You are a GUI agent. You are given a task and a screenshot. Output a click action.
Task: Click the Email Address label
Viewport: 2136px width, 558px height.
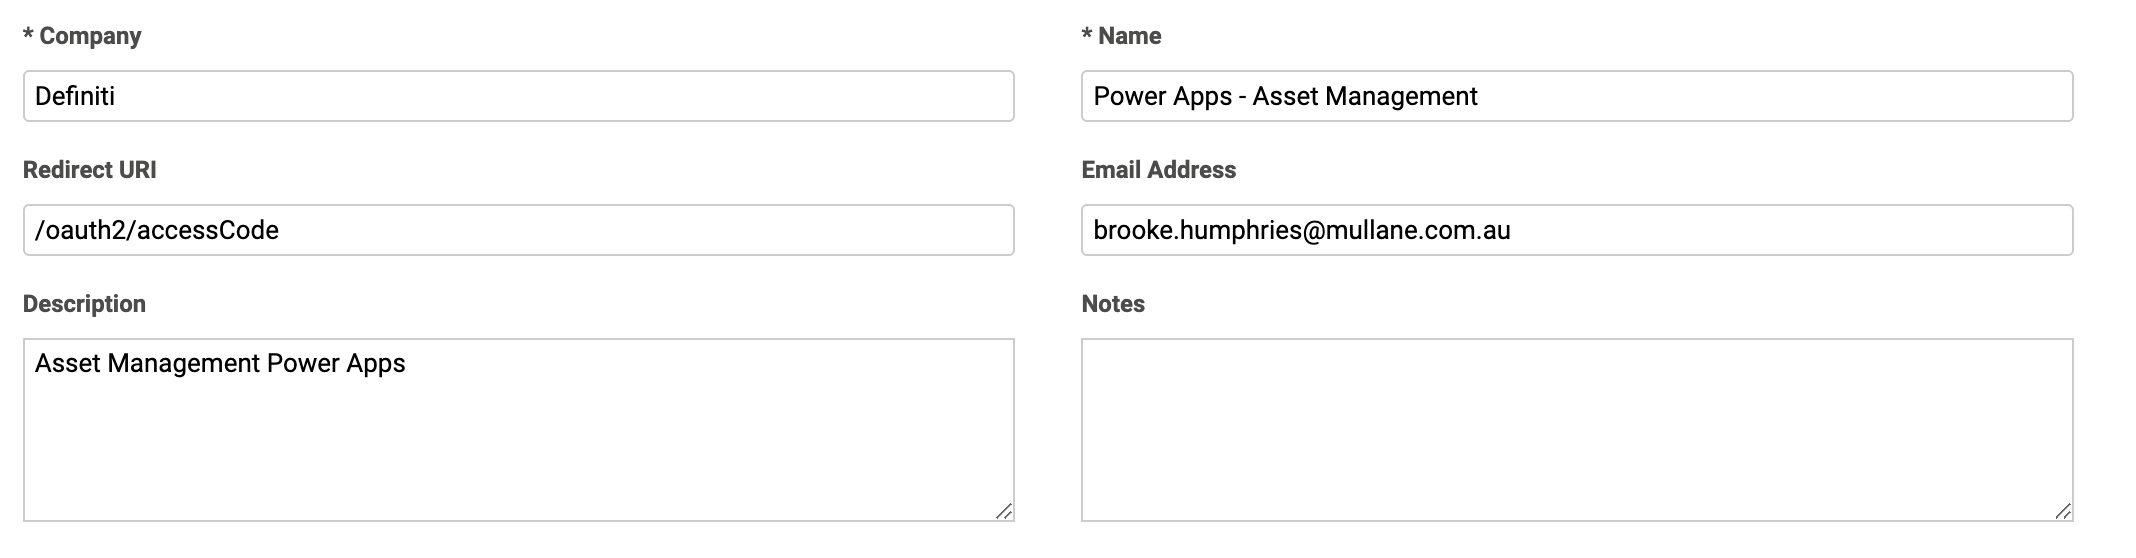(1159, 170)
